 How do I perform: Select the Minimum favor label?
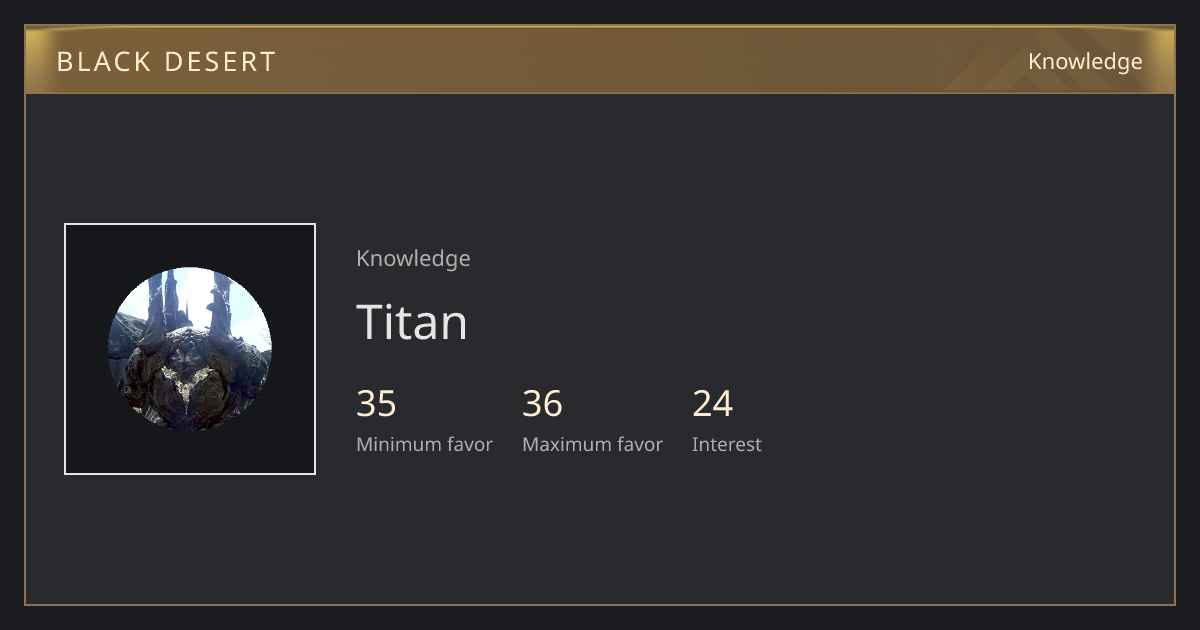point(424,445)
